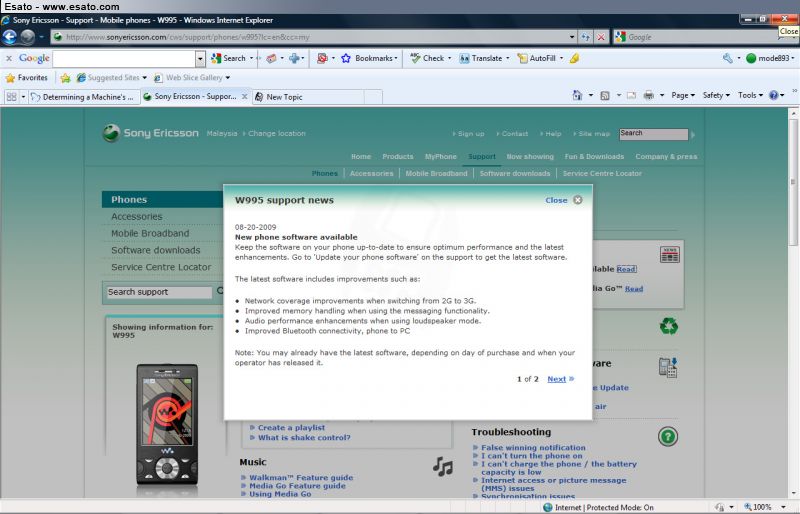Click the Change location link

click(277, 133)
